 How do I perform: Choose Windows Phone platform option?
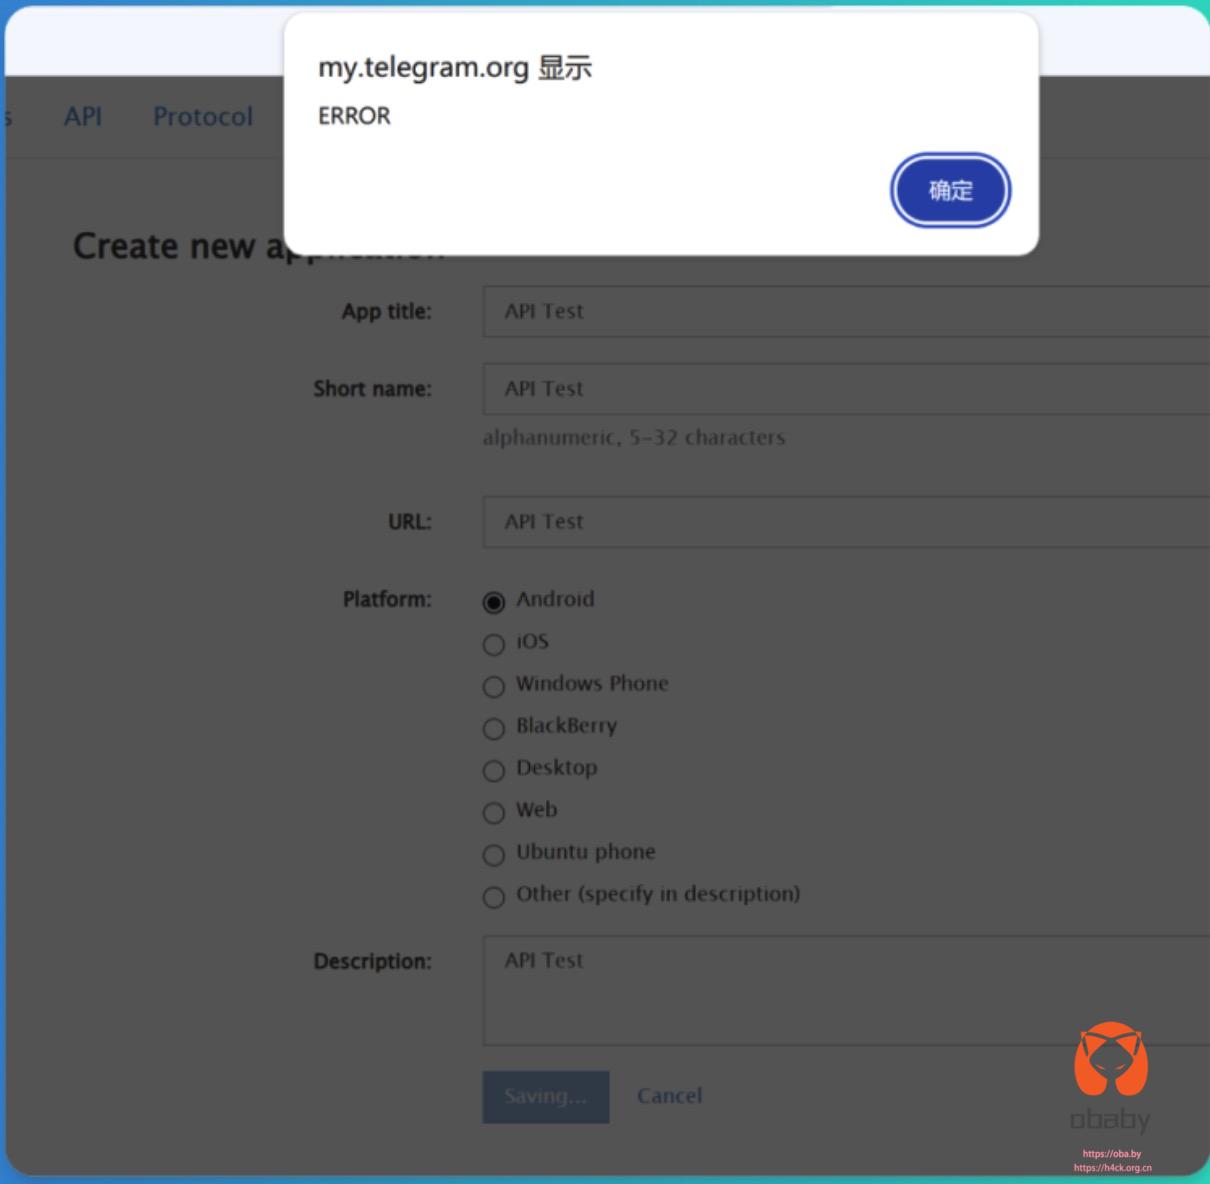494,686
